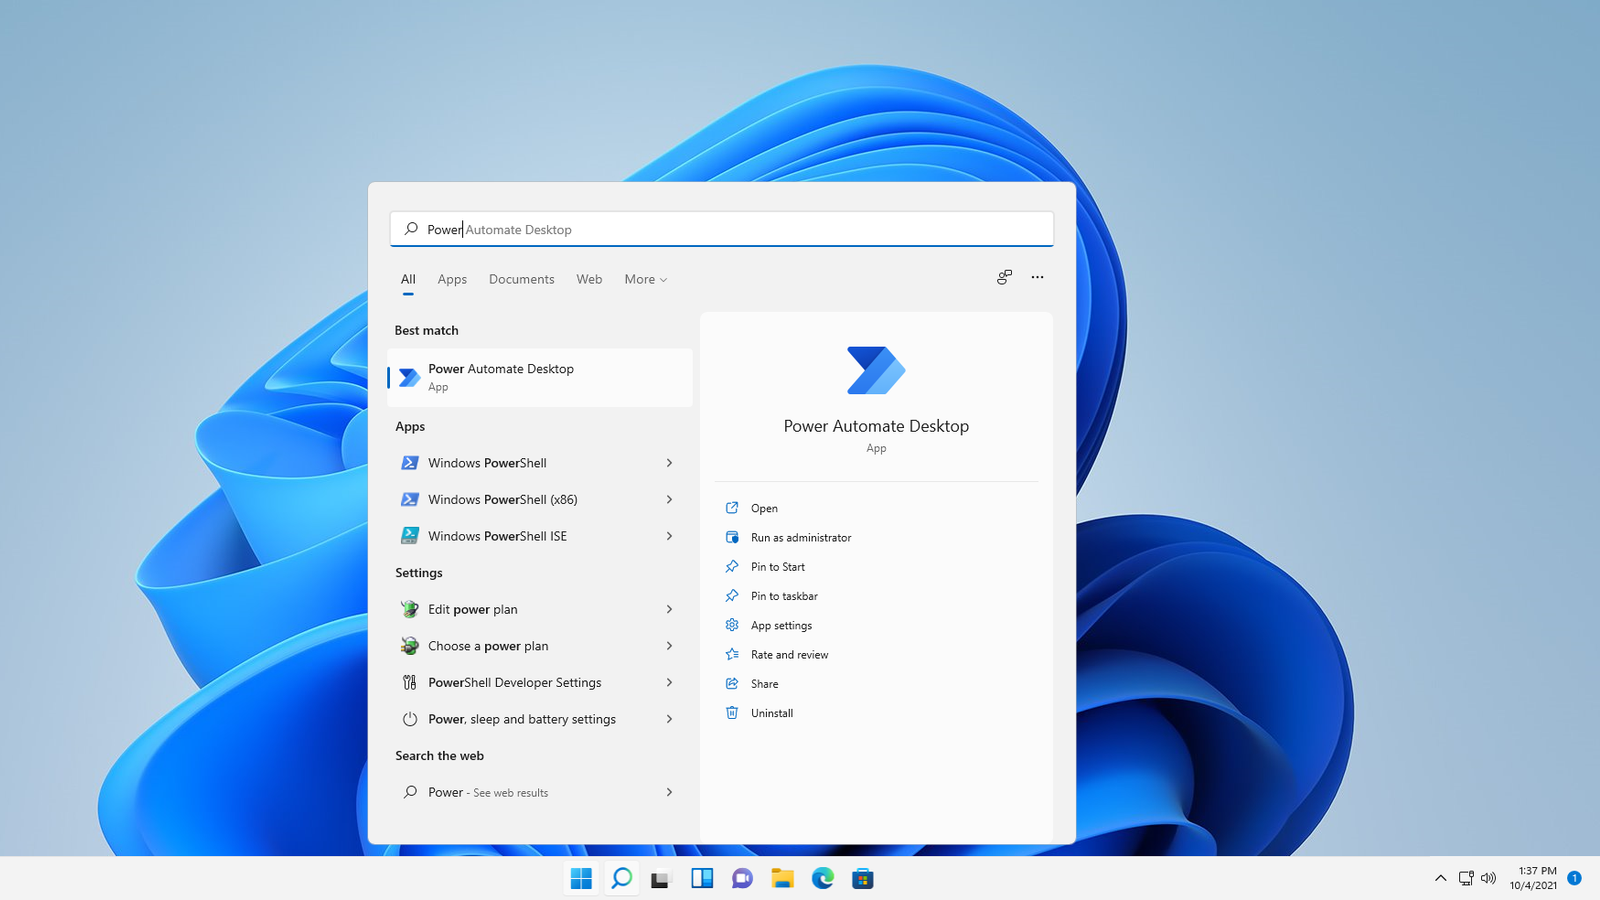The height and width of the screenshot is (900, 1600).
Task: Click the Pin to taskbar pin icon
Action: click(732, 596)
